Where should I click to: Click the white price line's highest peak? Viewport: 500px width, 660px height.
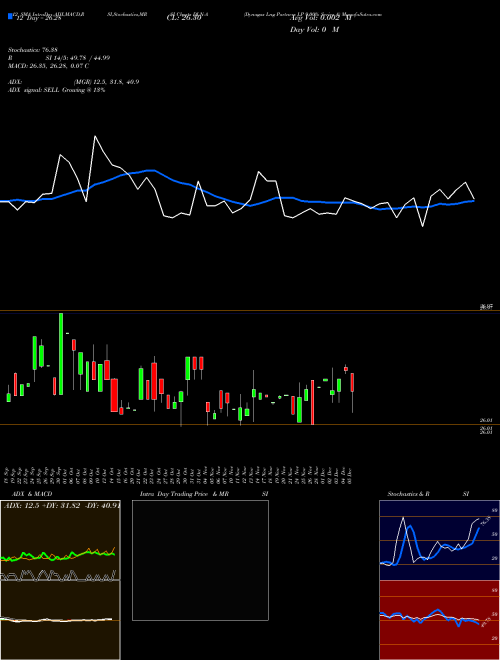tap(95, 136)
